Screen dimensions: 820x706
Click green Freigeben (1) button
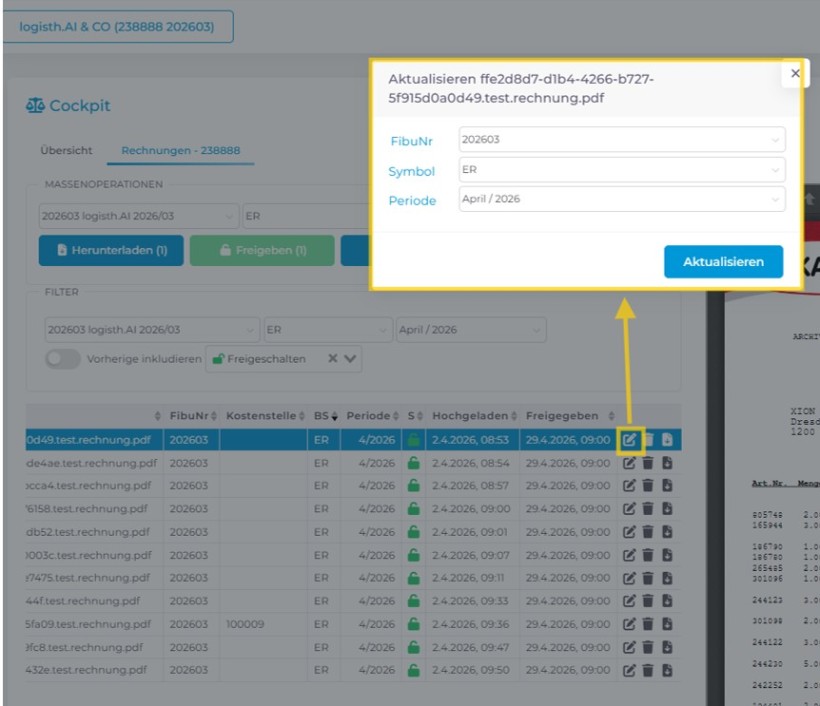pos(262,250)
